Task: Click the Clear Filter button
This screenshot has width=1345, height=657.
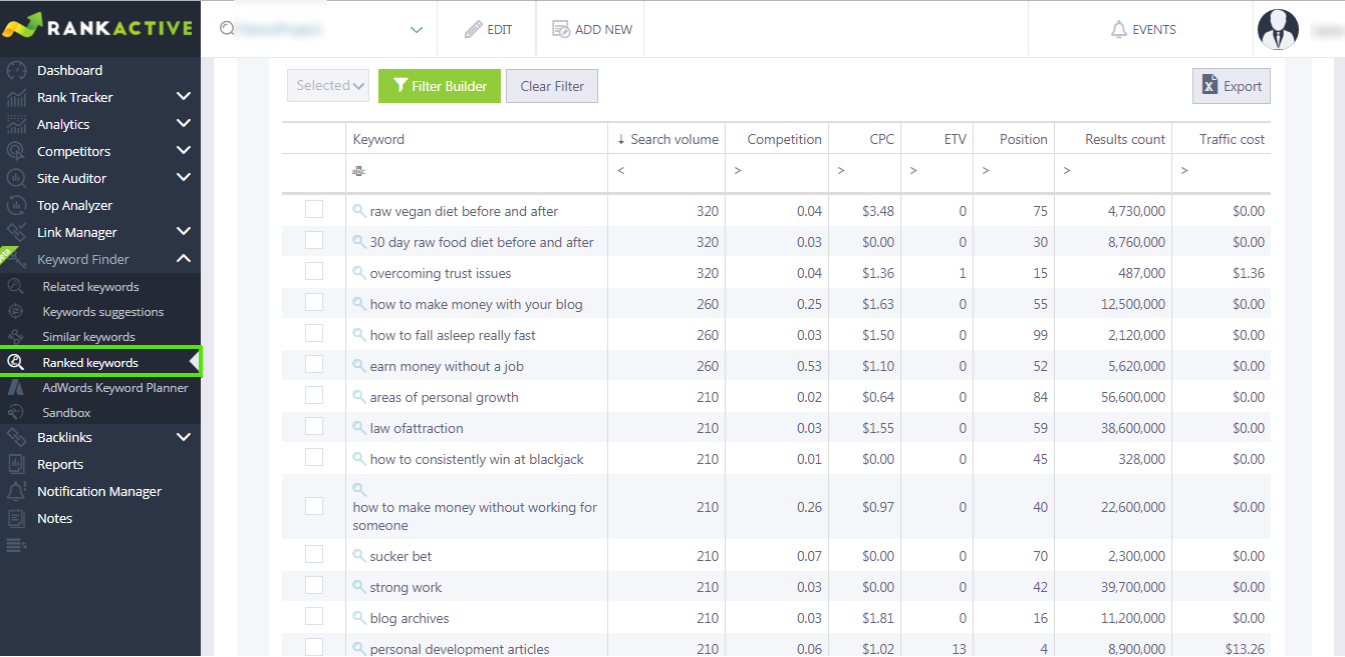Action: 552,86
